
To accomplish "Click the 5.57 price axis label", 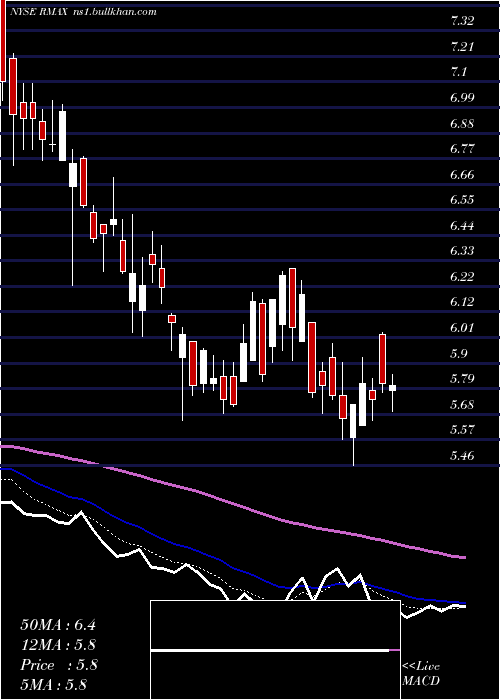I will coord(462,430).
